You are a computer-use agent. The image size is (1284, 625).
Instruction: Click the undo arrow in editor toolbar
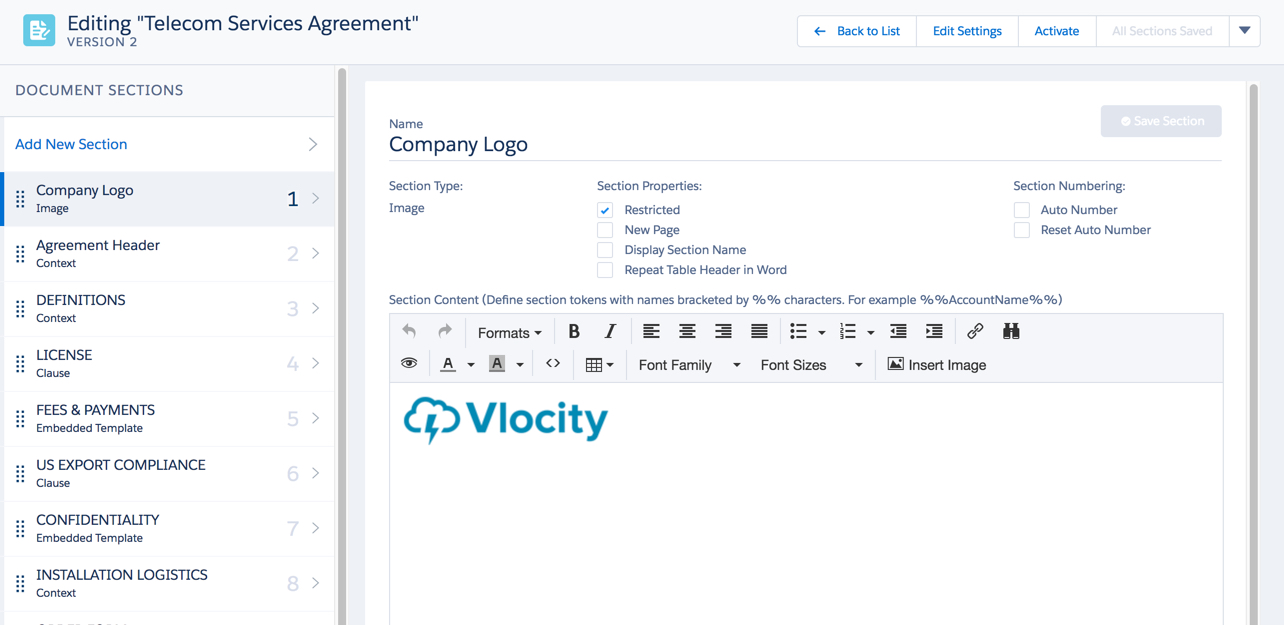(409, 332)
